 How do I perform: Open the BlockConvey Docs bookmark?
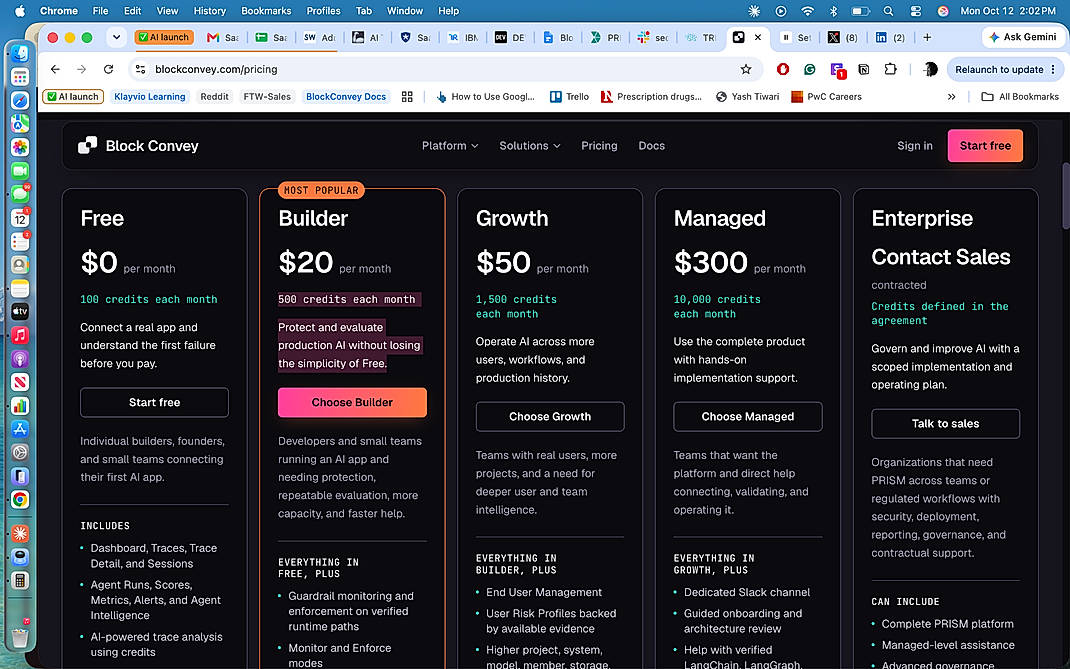tap(346, 97)
